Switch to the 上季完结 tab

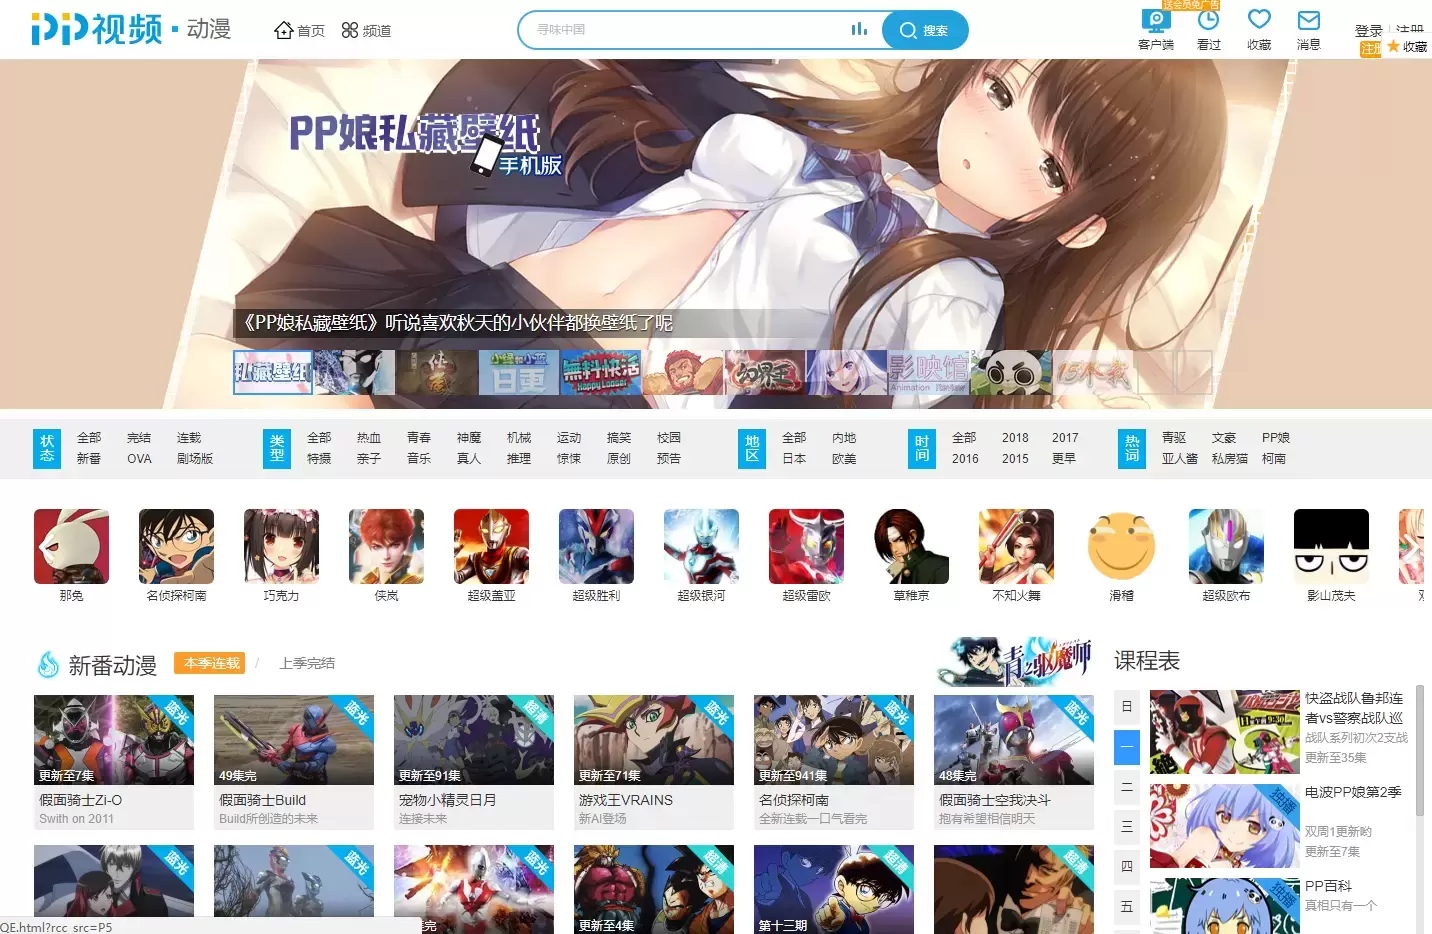(307, 663)
